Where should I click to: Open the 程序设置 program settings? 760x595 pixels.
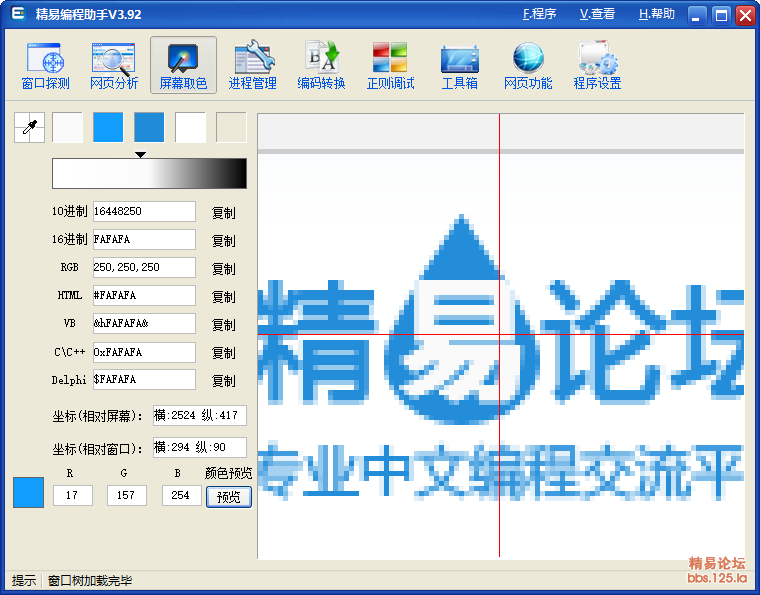[597, 65]
